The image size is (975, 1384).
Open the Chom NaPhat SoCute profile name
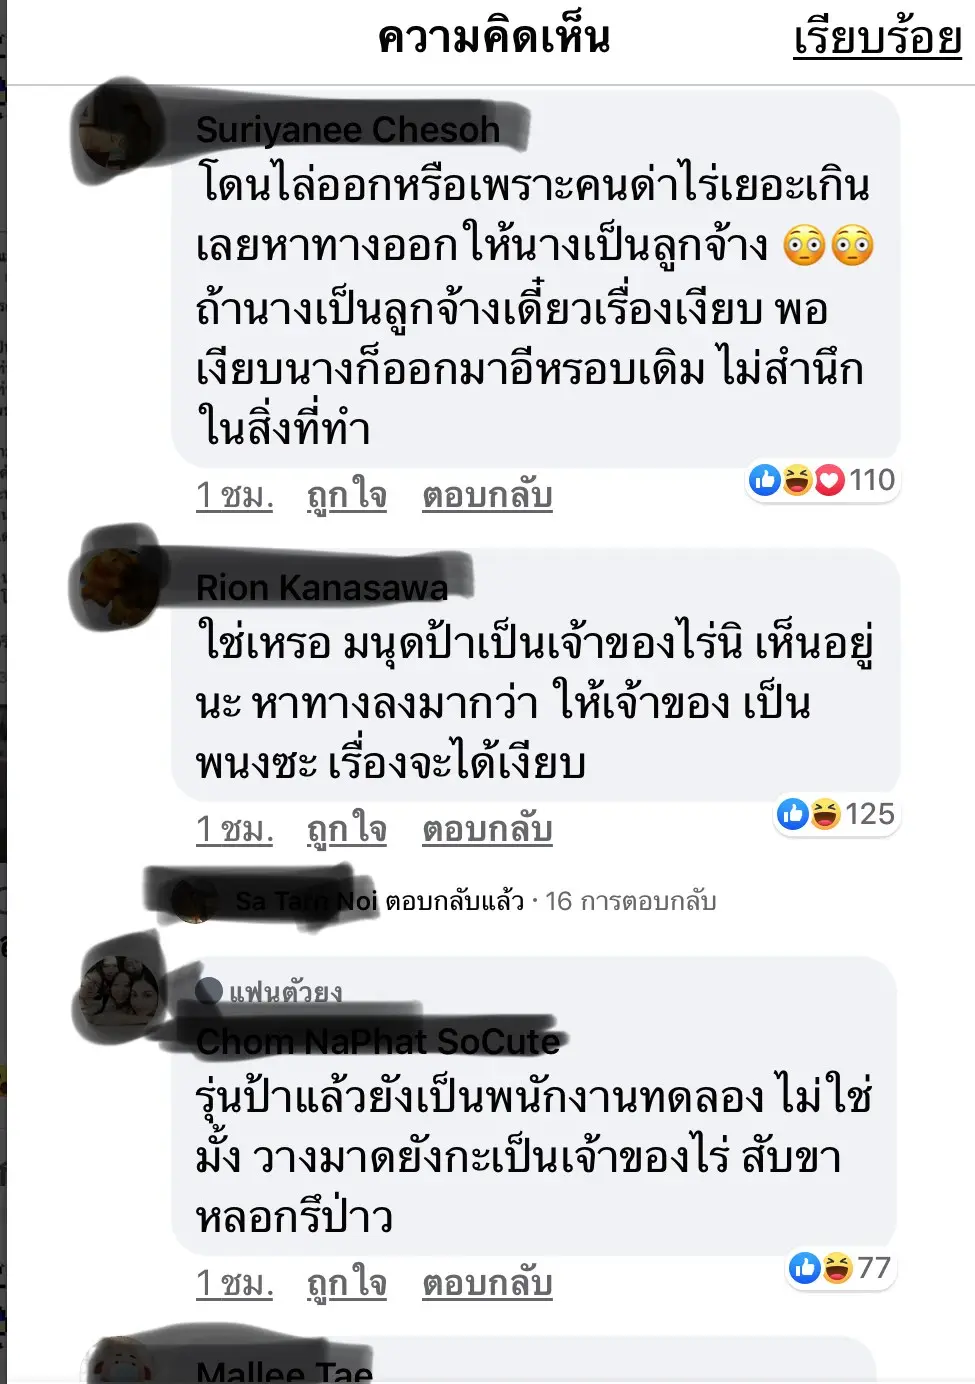(378, 1041)
